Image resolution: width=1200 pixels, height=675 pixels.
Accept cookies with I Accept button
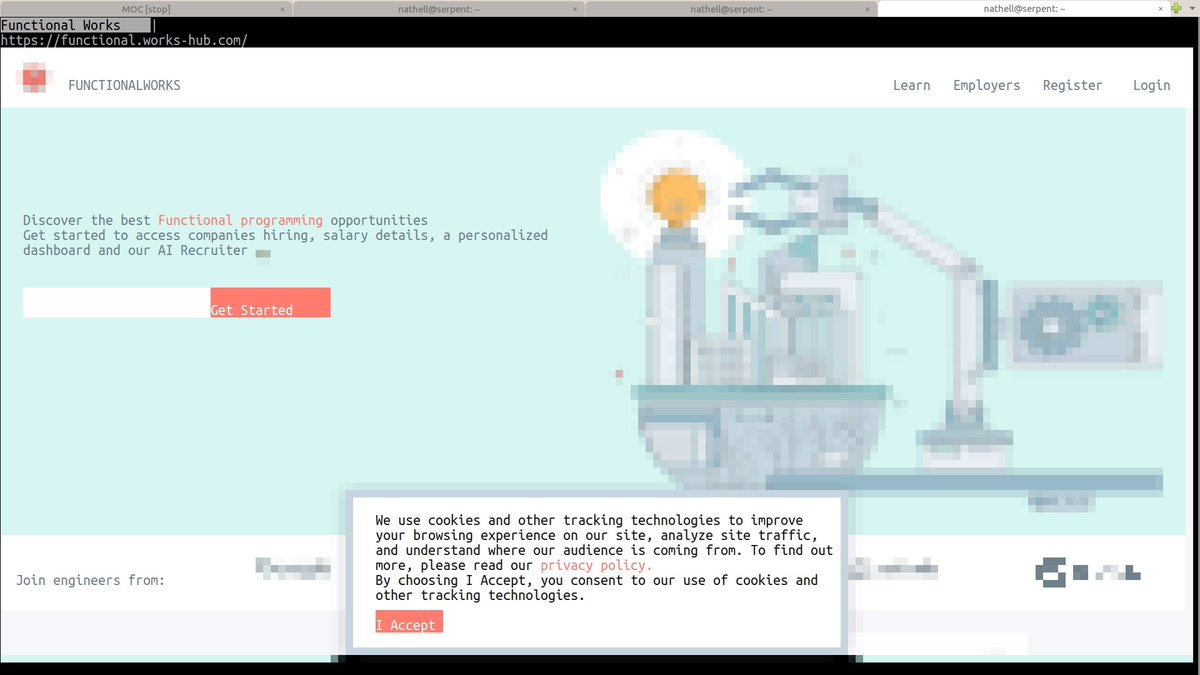409,621
